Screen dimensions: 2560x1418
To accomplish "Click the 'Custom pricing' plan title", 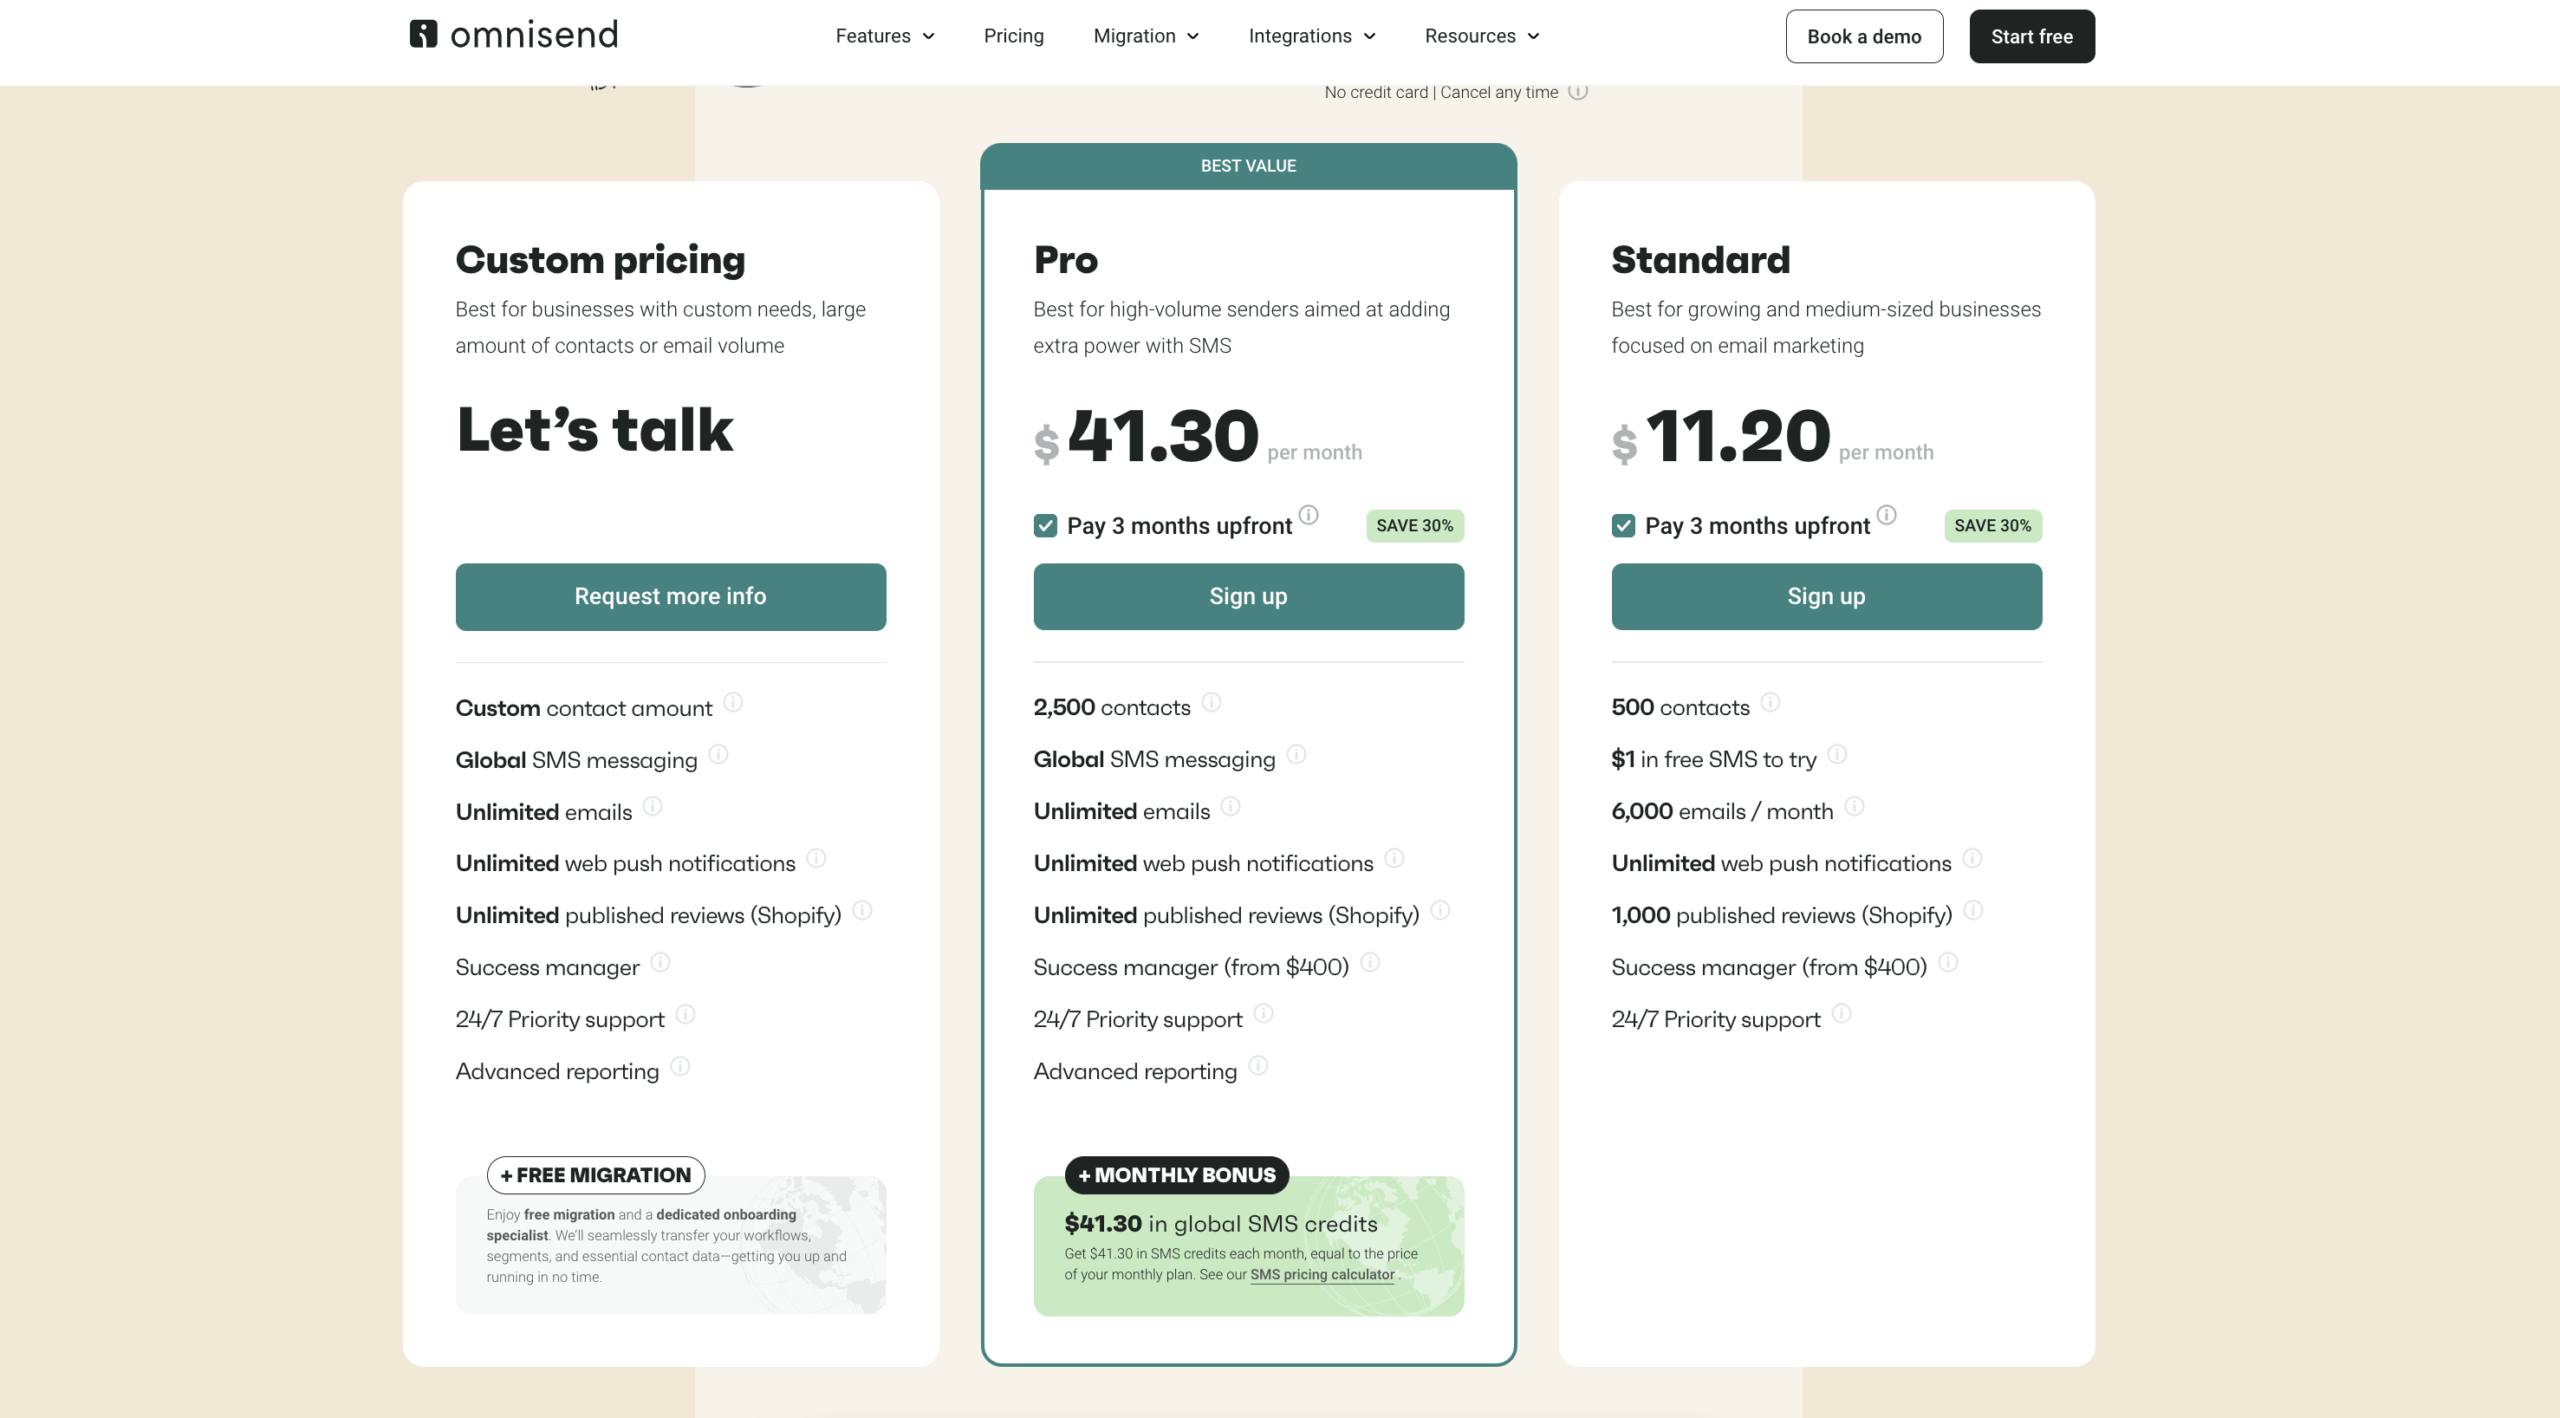I will coord(601,260).
